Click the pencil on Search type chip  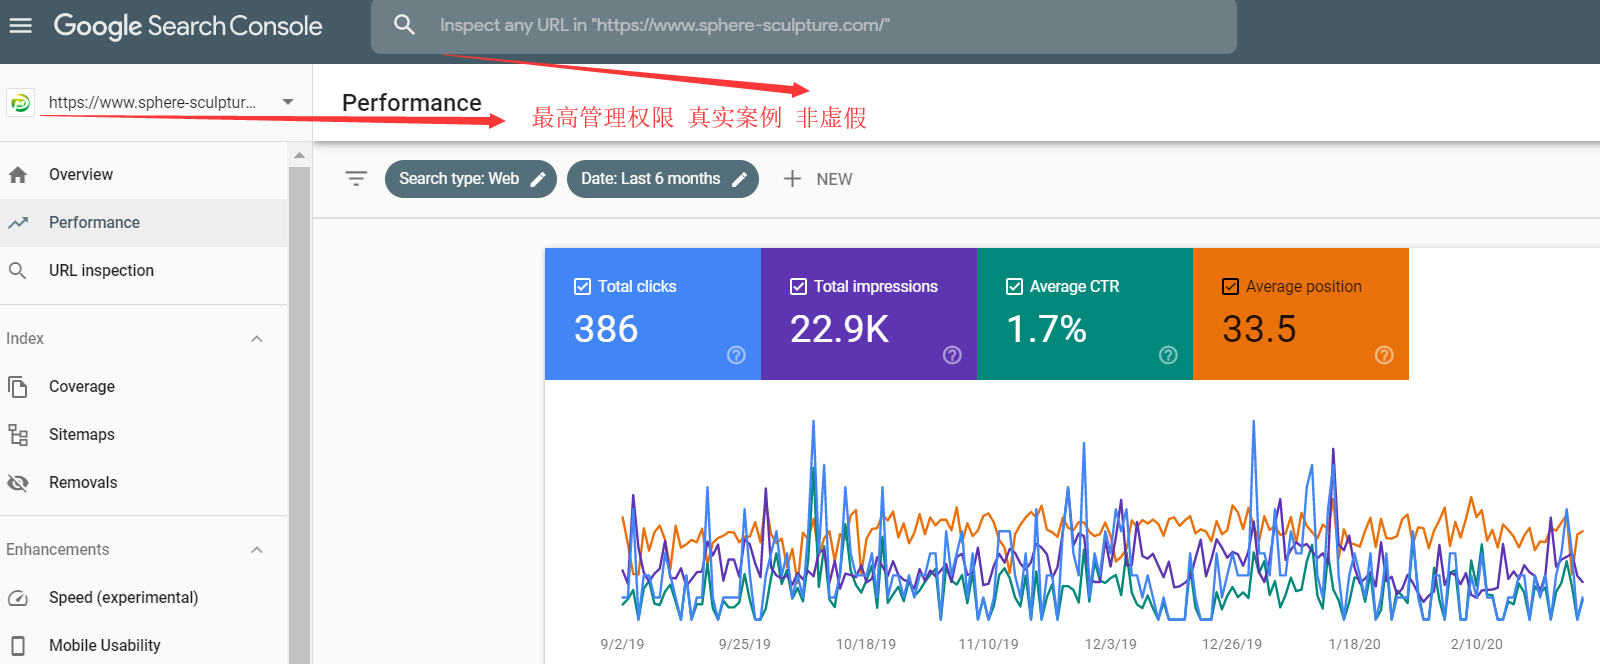pyautogui.click(x=538, y=179)
